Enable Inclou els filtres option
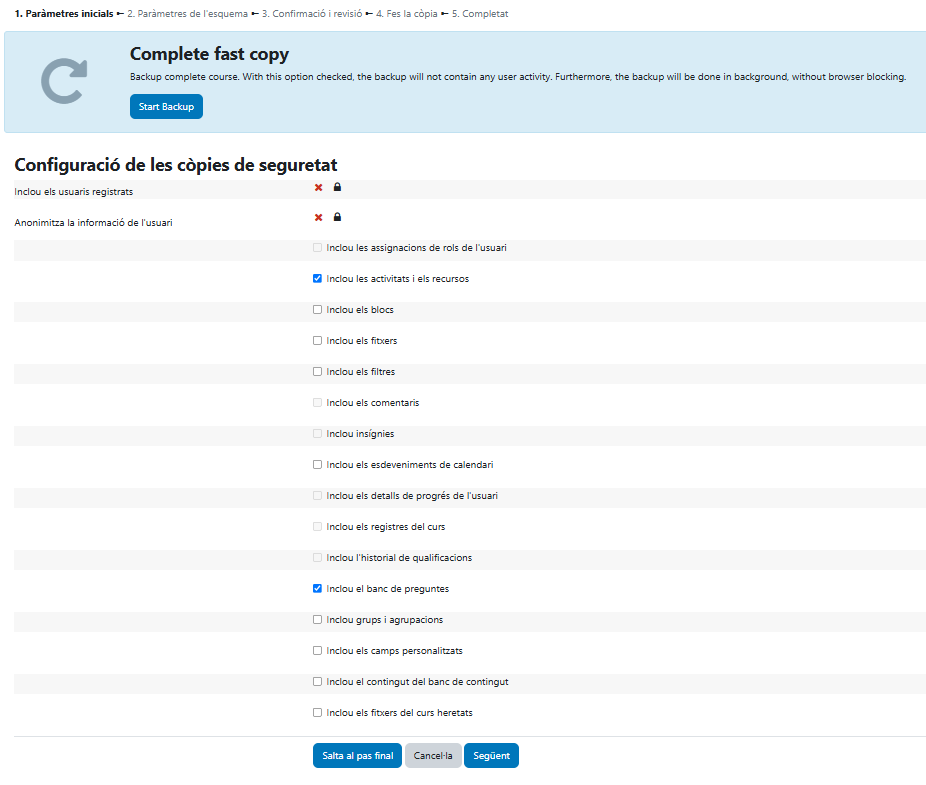Screen dimensions: 926x785 318,372
